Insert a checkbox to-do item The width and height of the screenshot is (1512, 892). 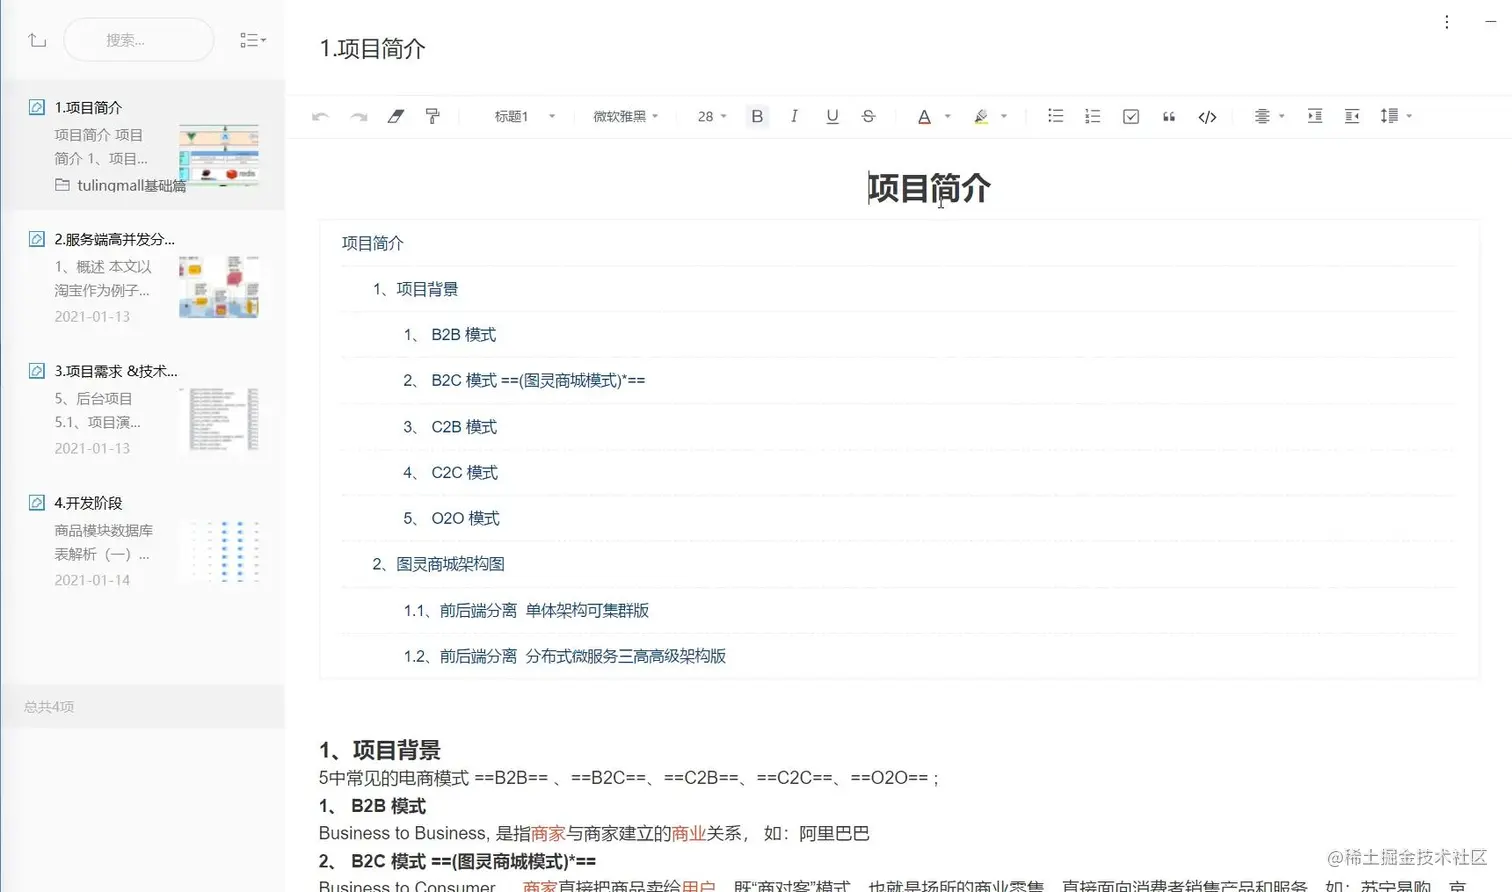click(1131, 116)
